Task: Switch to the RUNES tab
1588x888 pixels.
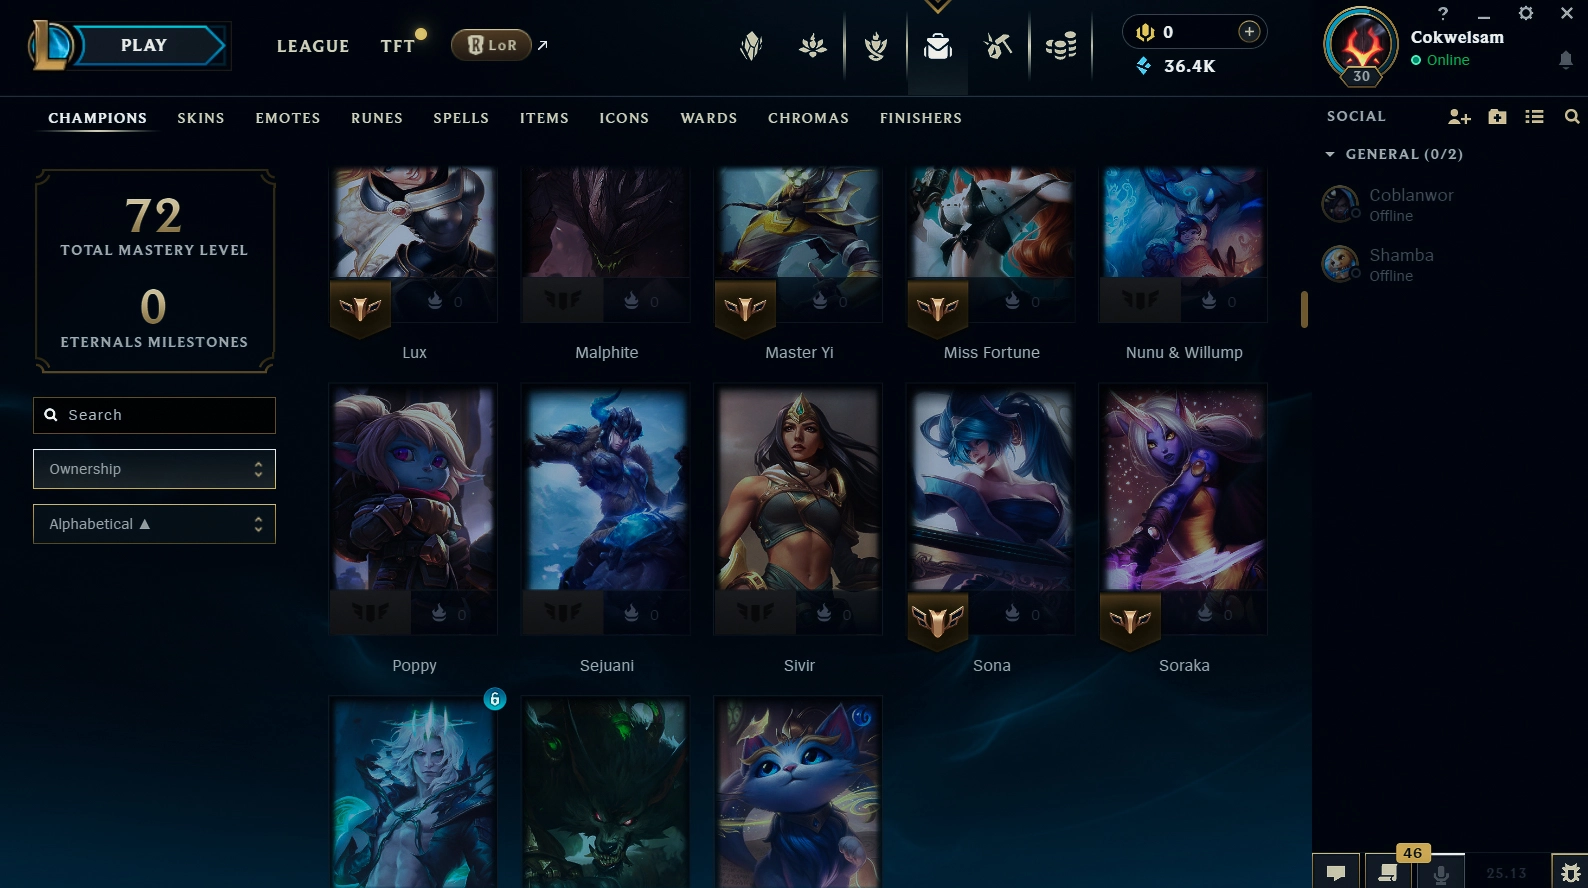Action: (377, 118)
